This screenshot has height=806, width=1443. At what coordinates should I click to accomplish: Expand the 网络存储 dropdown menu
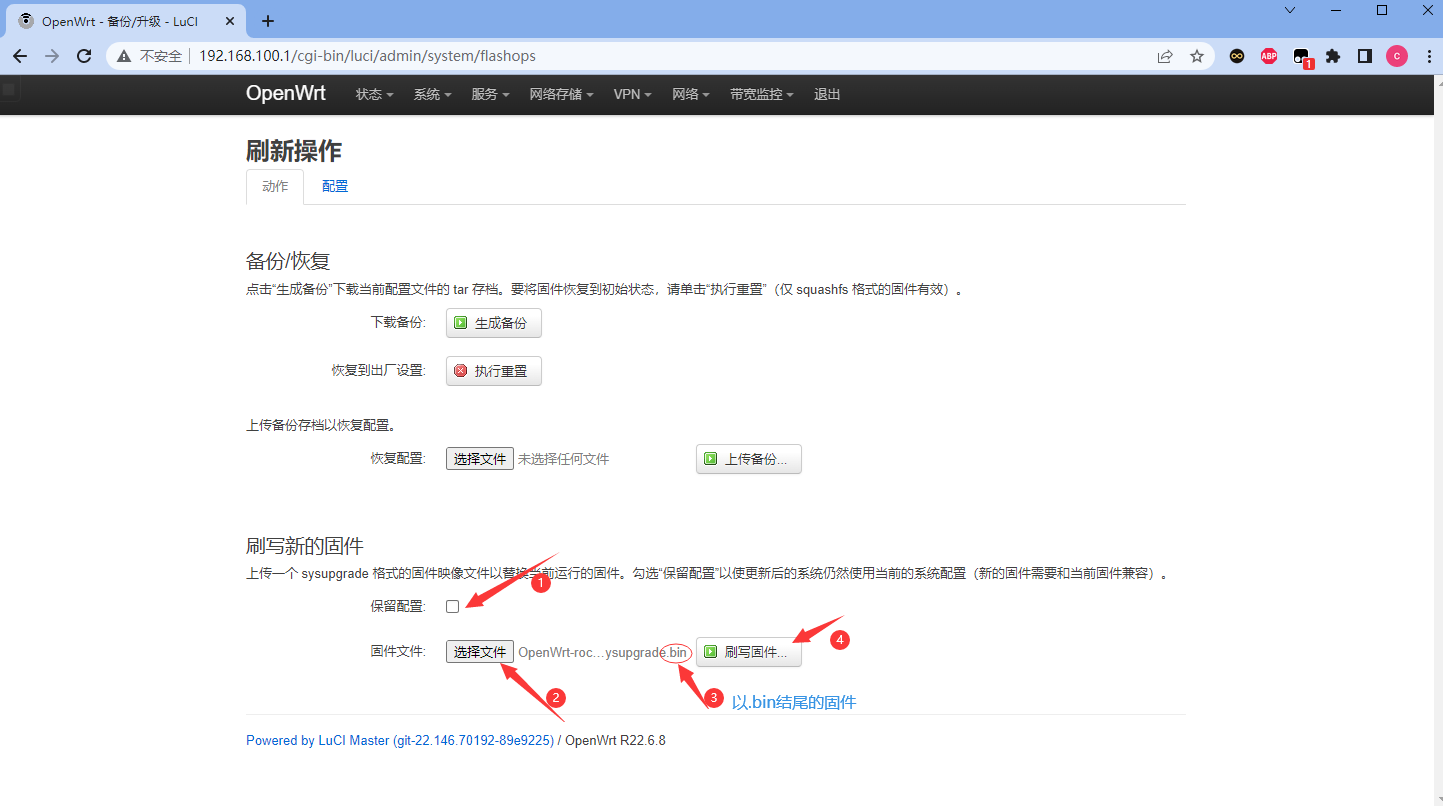pyautogui.click(x=562, y=94)
